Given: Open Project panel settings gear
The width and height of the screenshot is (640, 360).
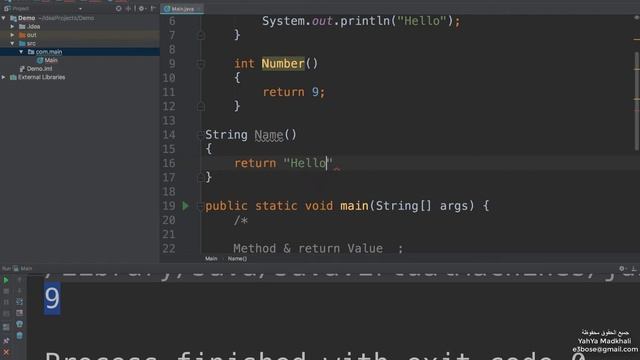Looking at the screenshot, I should click(142, 8).
